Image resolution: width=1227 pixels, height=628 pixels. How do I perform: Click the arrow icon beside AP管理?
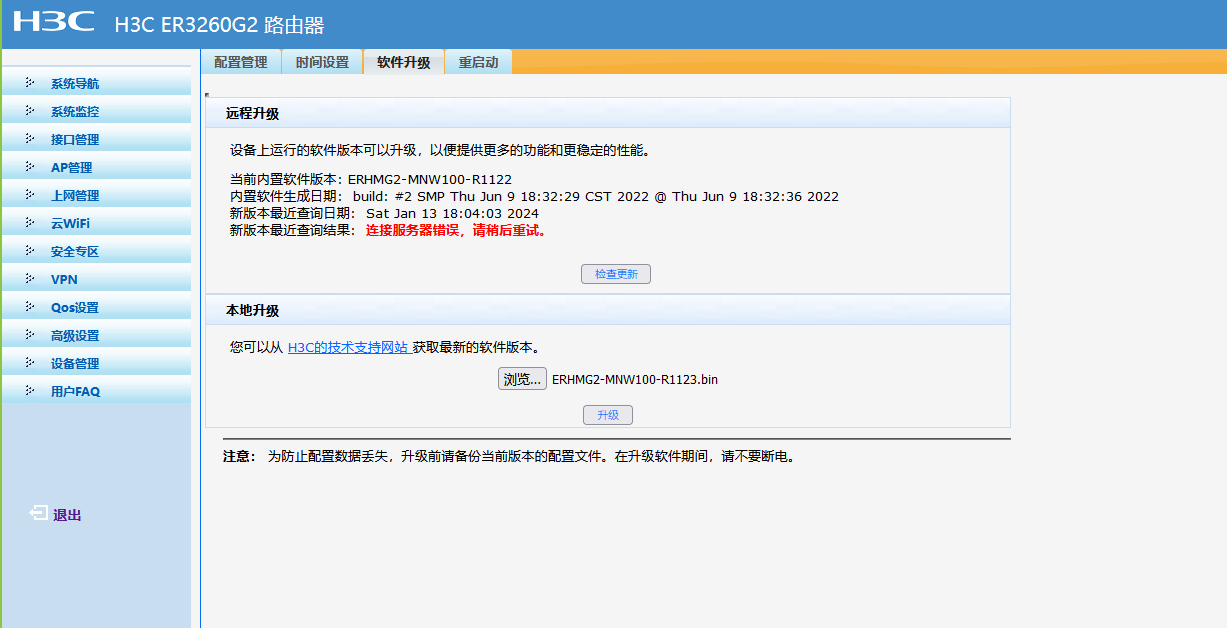(x=30, y=167)
